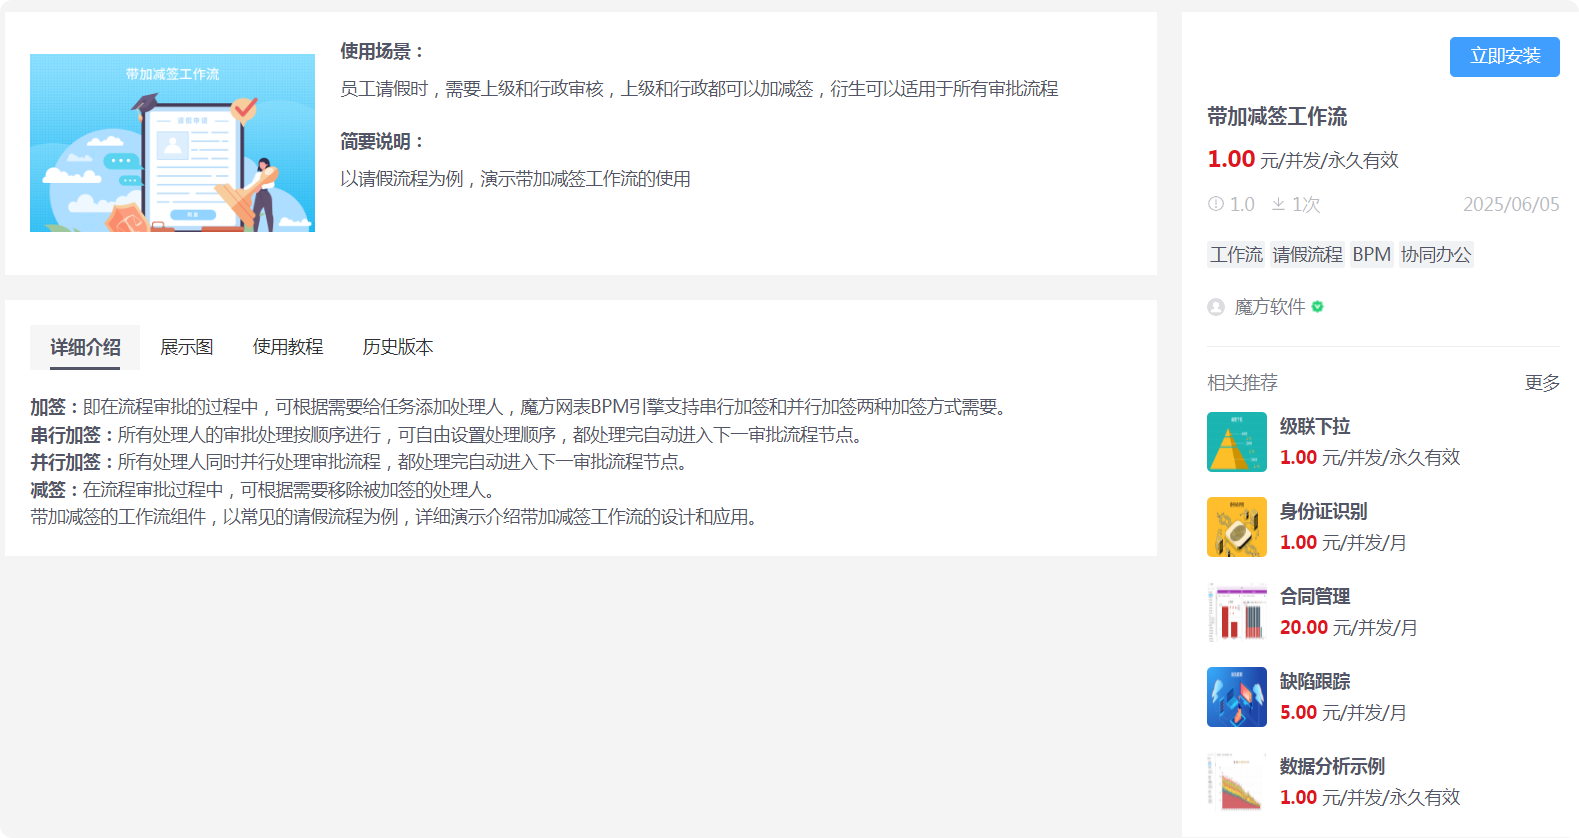Click the BPM tag

1371,255
